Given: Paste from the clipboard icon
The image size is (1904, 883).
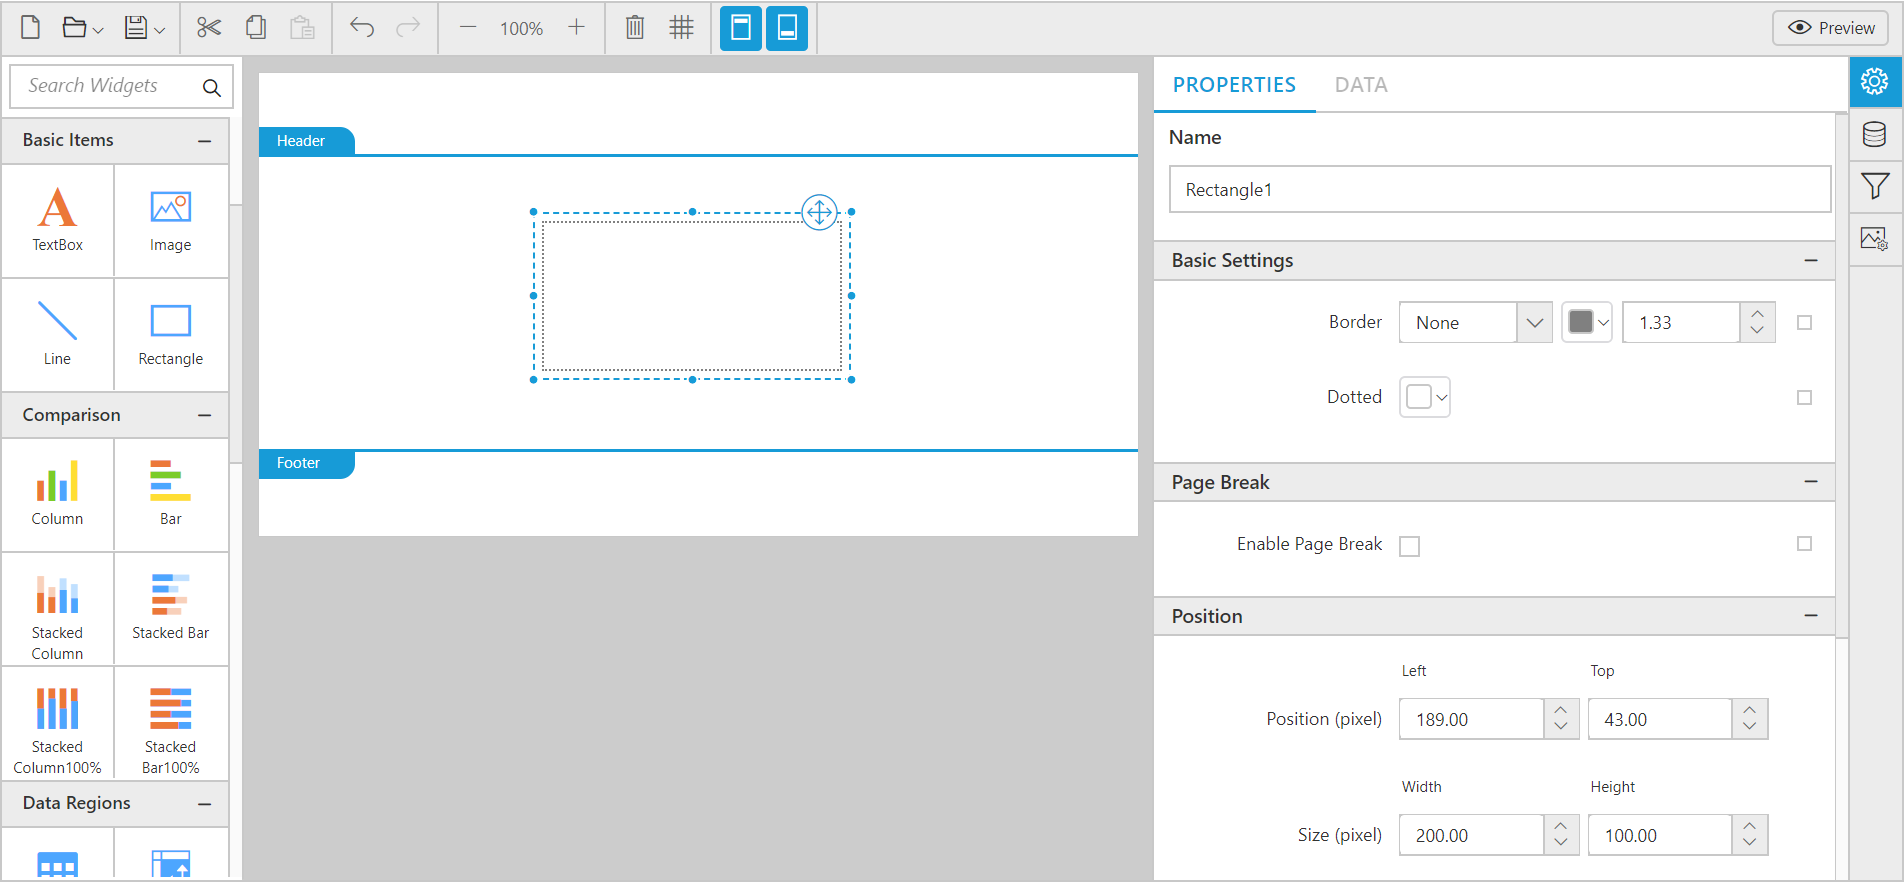Looking at the screenshot, I should 302,27.
